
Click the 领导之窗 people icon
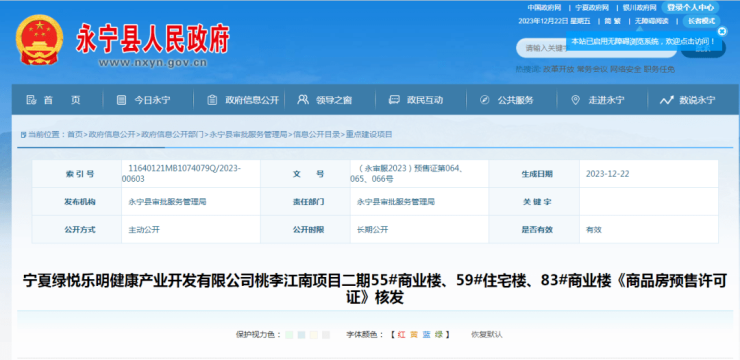click(303, 100)
